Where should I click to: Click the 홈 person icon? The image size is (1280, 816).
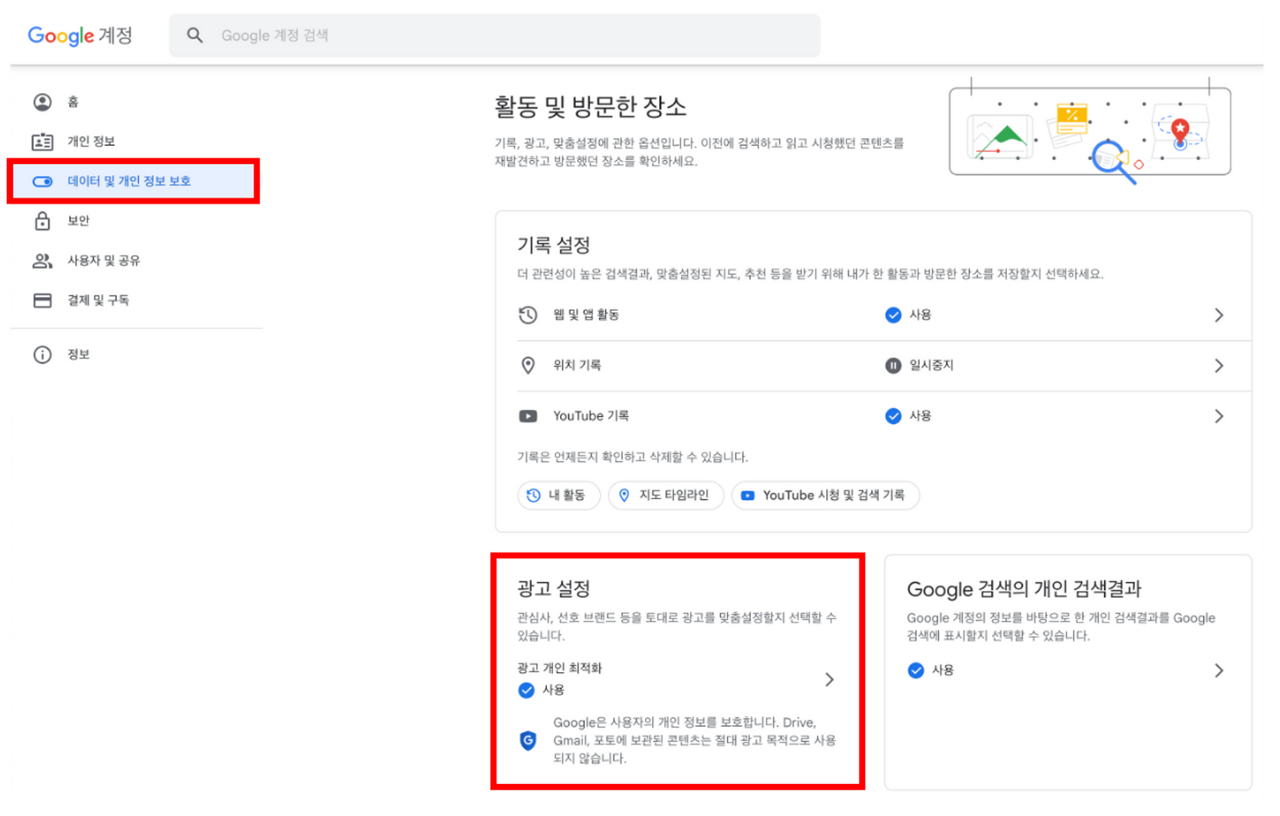(x=42, y=102)
